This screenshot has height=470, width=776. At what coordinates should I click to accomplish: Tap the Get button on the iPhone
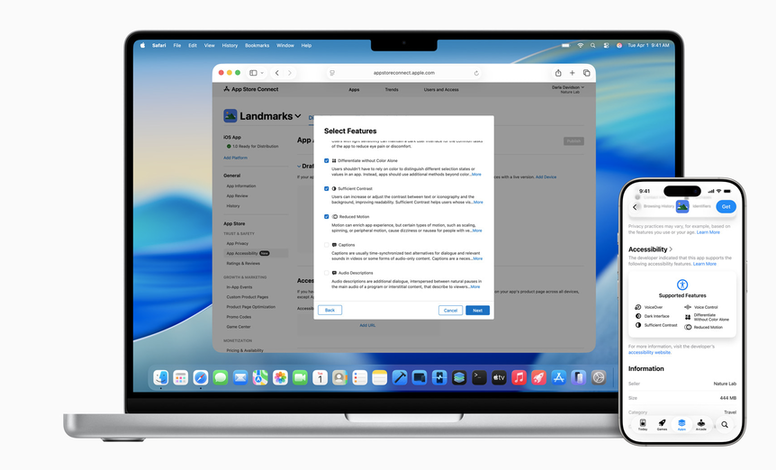tap(726, 207)
